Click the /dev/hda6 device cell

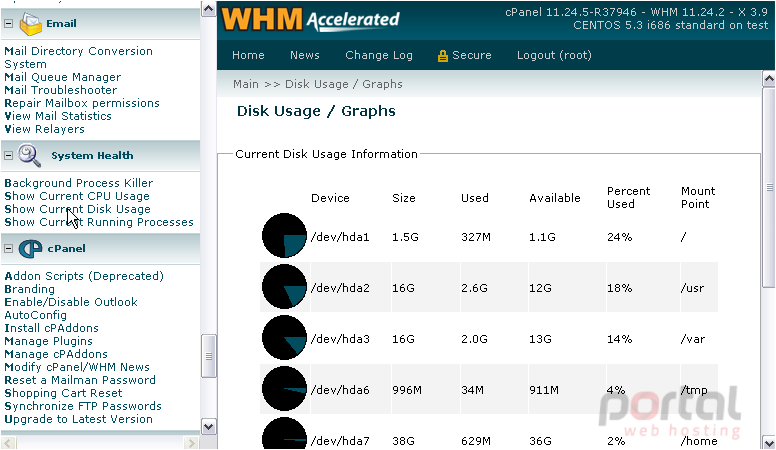tap(340, 390)
